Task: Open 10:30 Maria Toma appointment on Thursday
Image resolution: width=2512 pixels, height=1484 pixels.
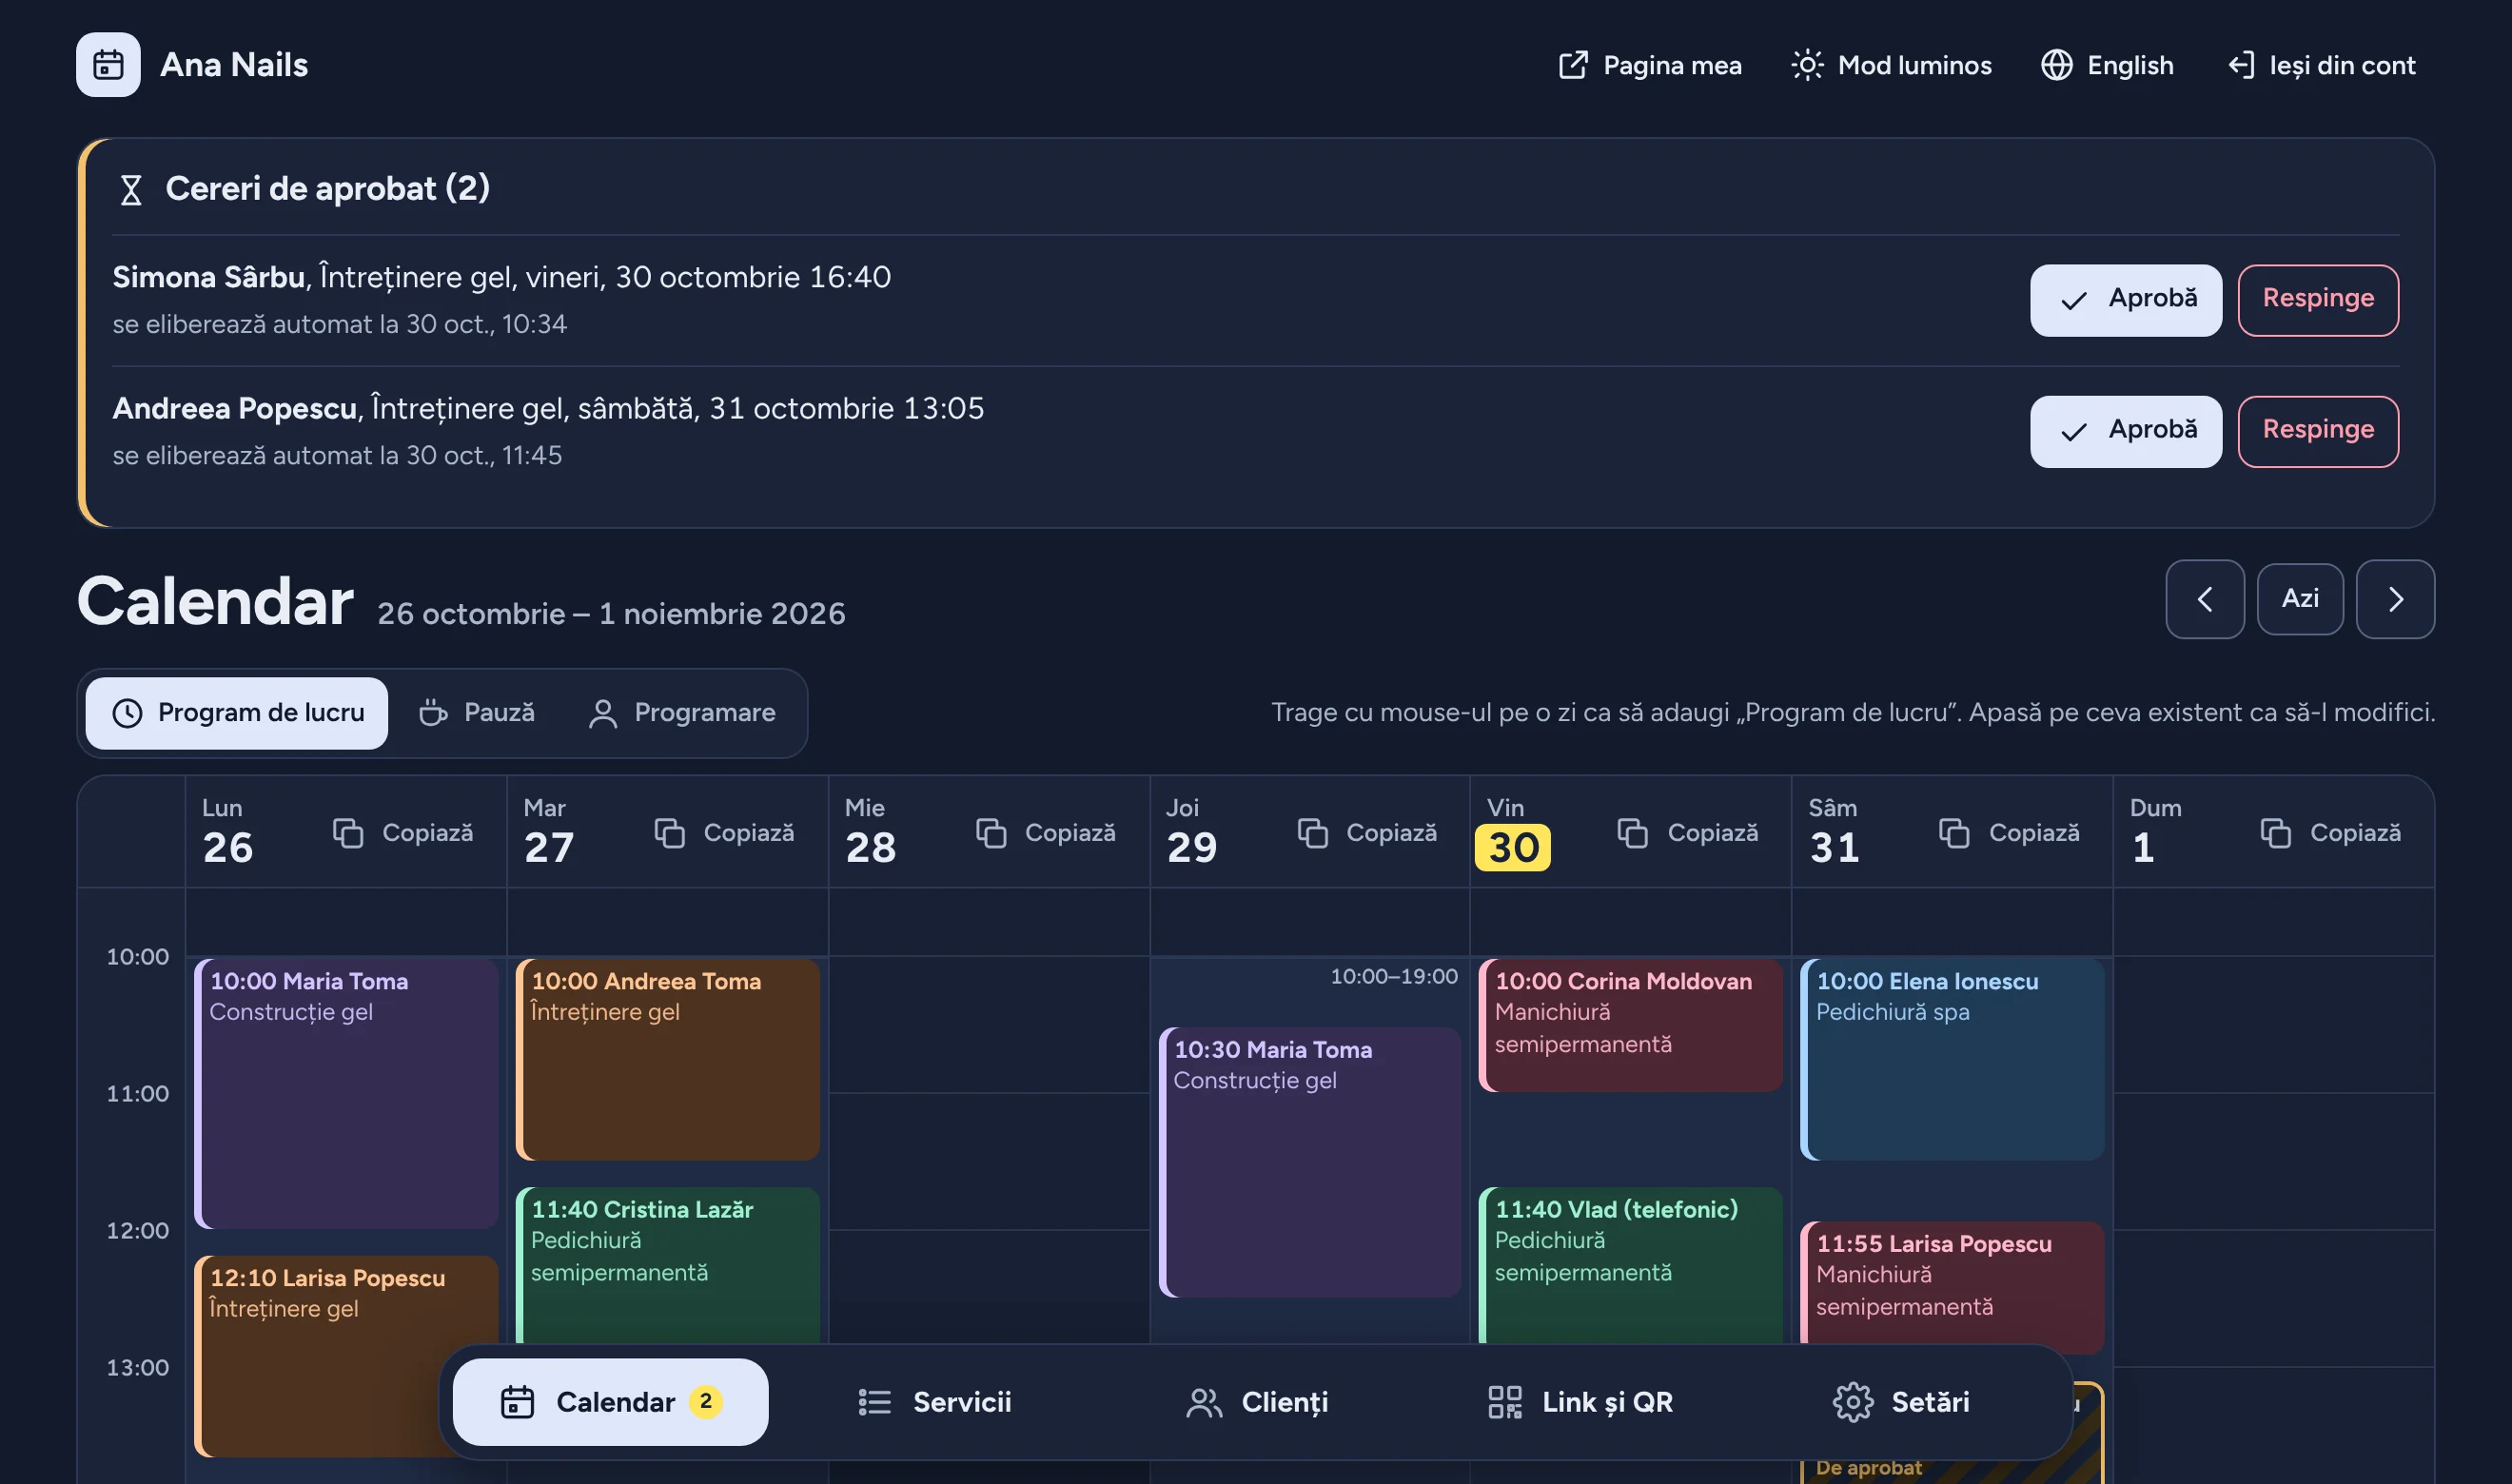Action: [1310, 1162]
